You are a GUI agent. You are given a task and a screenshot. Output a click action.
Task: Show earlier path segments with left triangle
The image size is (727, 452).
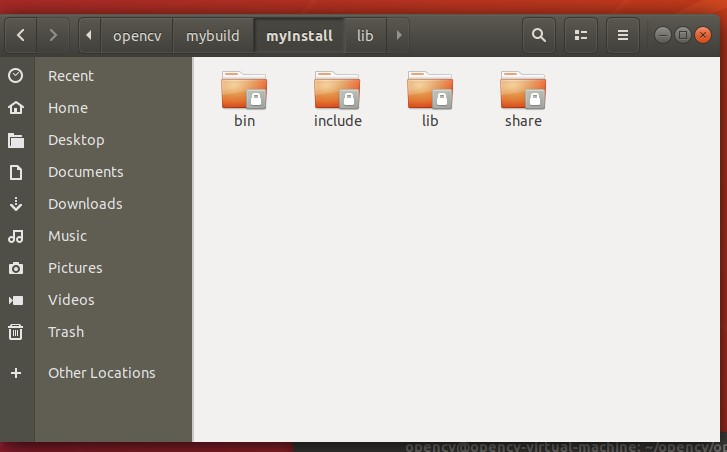point(89,35)
